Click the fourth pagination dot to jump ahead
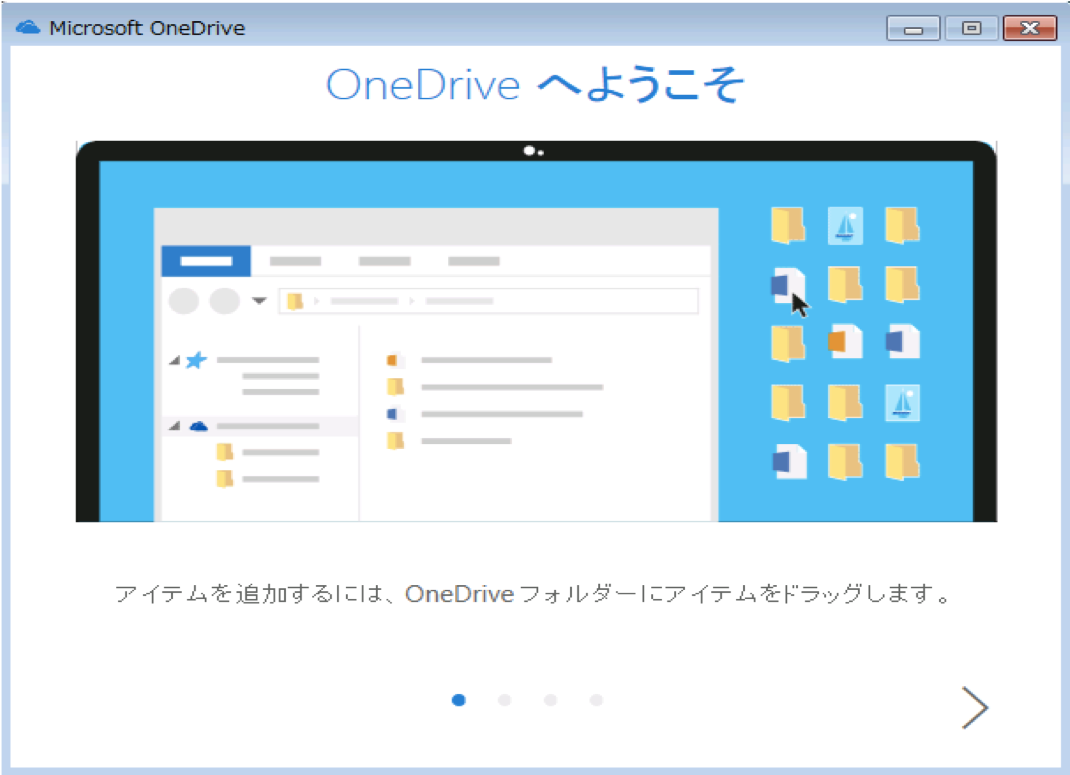Viewport: 1070px width, 775px height. tap(596, 700)
